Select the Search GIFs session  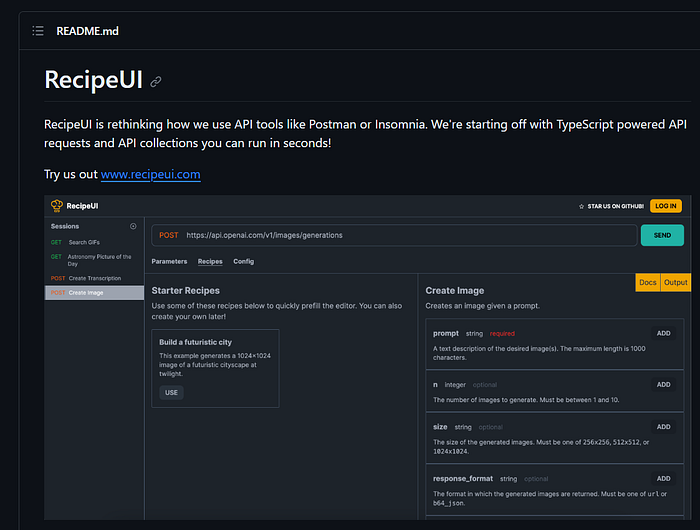(x=94, y=242)
